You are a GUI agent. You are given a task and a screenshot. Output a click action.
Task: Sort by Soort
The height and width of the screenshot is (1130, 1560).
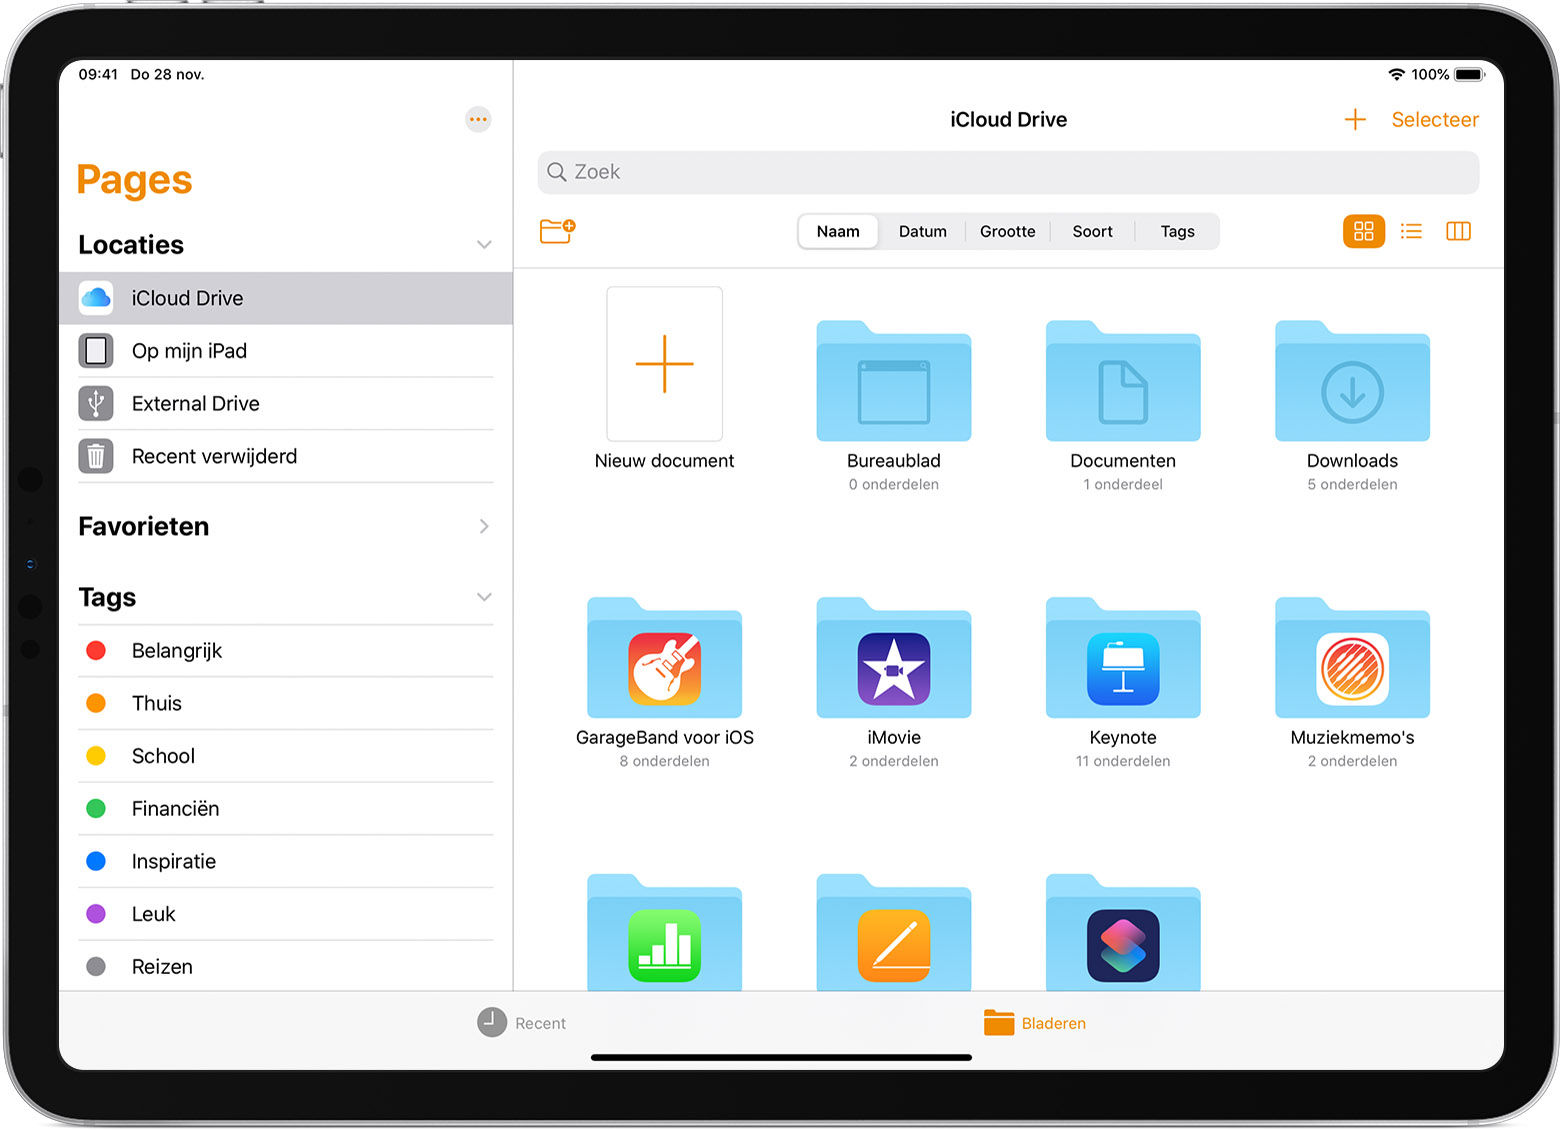(x=1093, y=231)
